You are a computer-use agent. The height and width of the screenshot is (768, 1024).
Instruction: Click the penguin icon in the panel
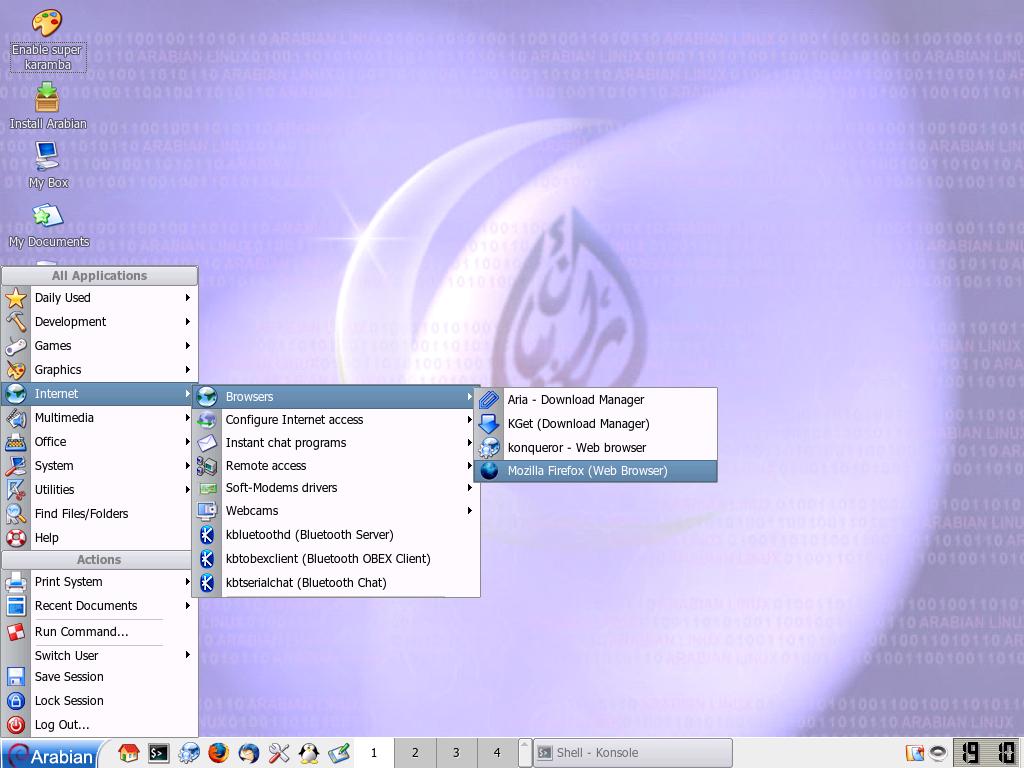(x=308, y=754)
